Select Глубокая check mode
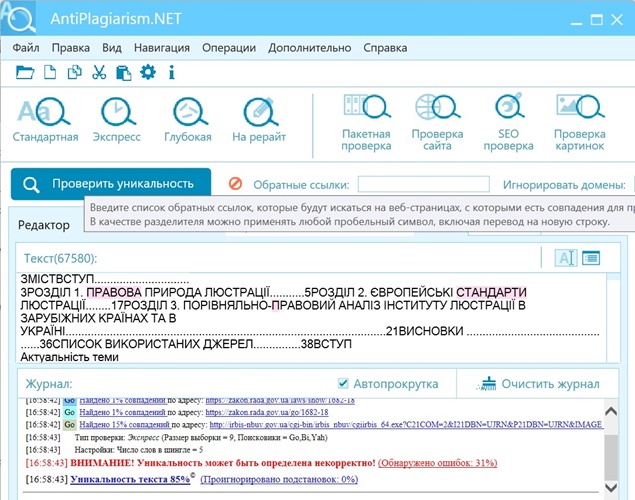Viewport: 635px width, 500px height. [188, 120]
